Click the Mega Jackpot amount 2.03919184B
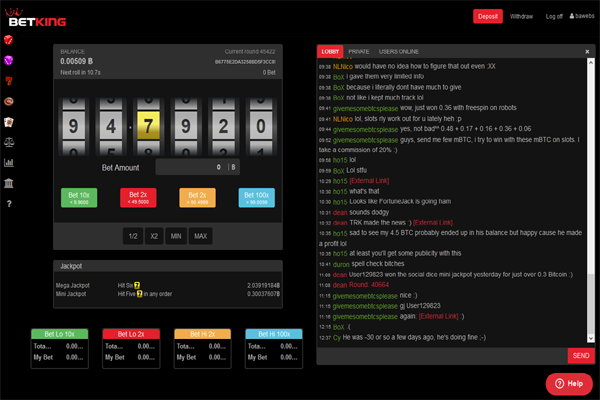600x400 pixels. coord(263,286)
